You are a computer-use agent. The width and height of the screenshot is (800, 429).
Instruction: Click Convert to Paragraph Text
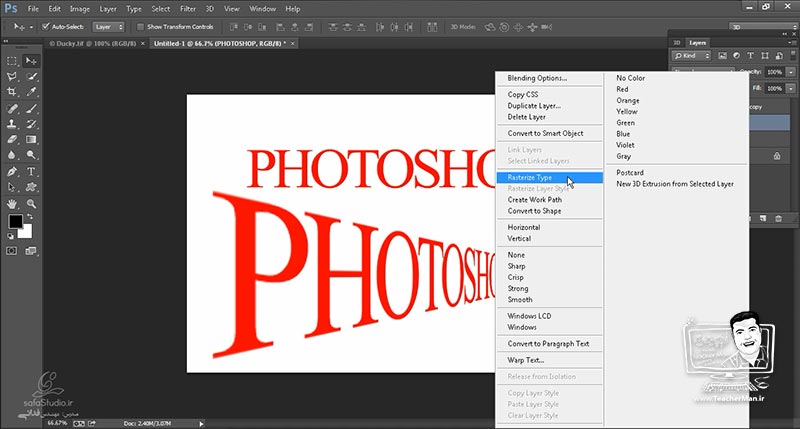549,344
